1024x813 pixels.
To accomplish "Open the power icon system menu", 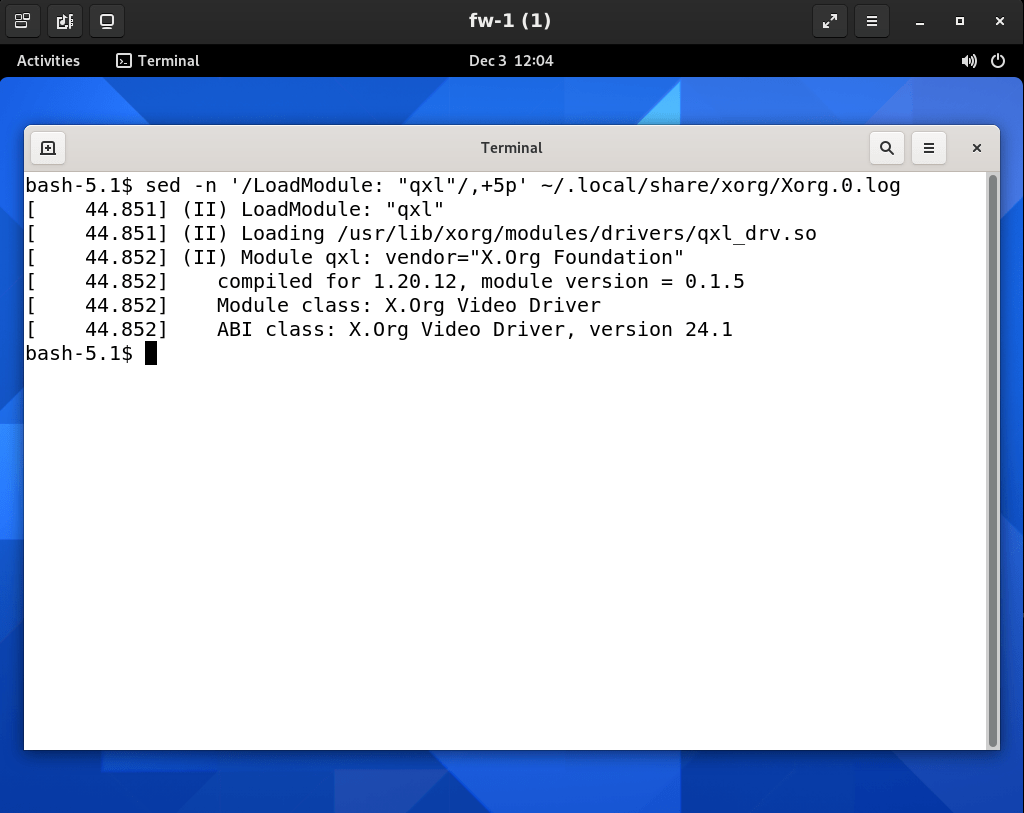I will click(x=997, y=61).
